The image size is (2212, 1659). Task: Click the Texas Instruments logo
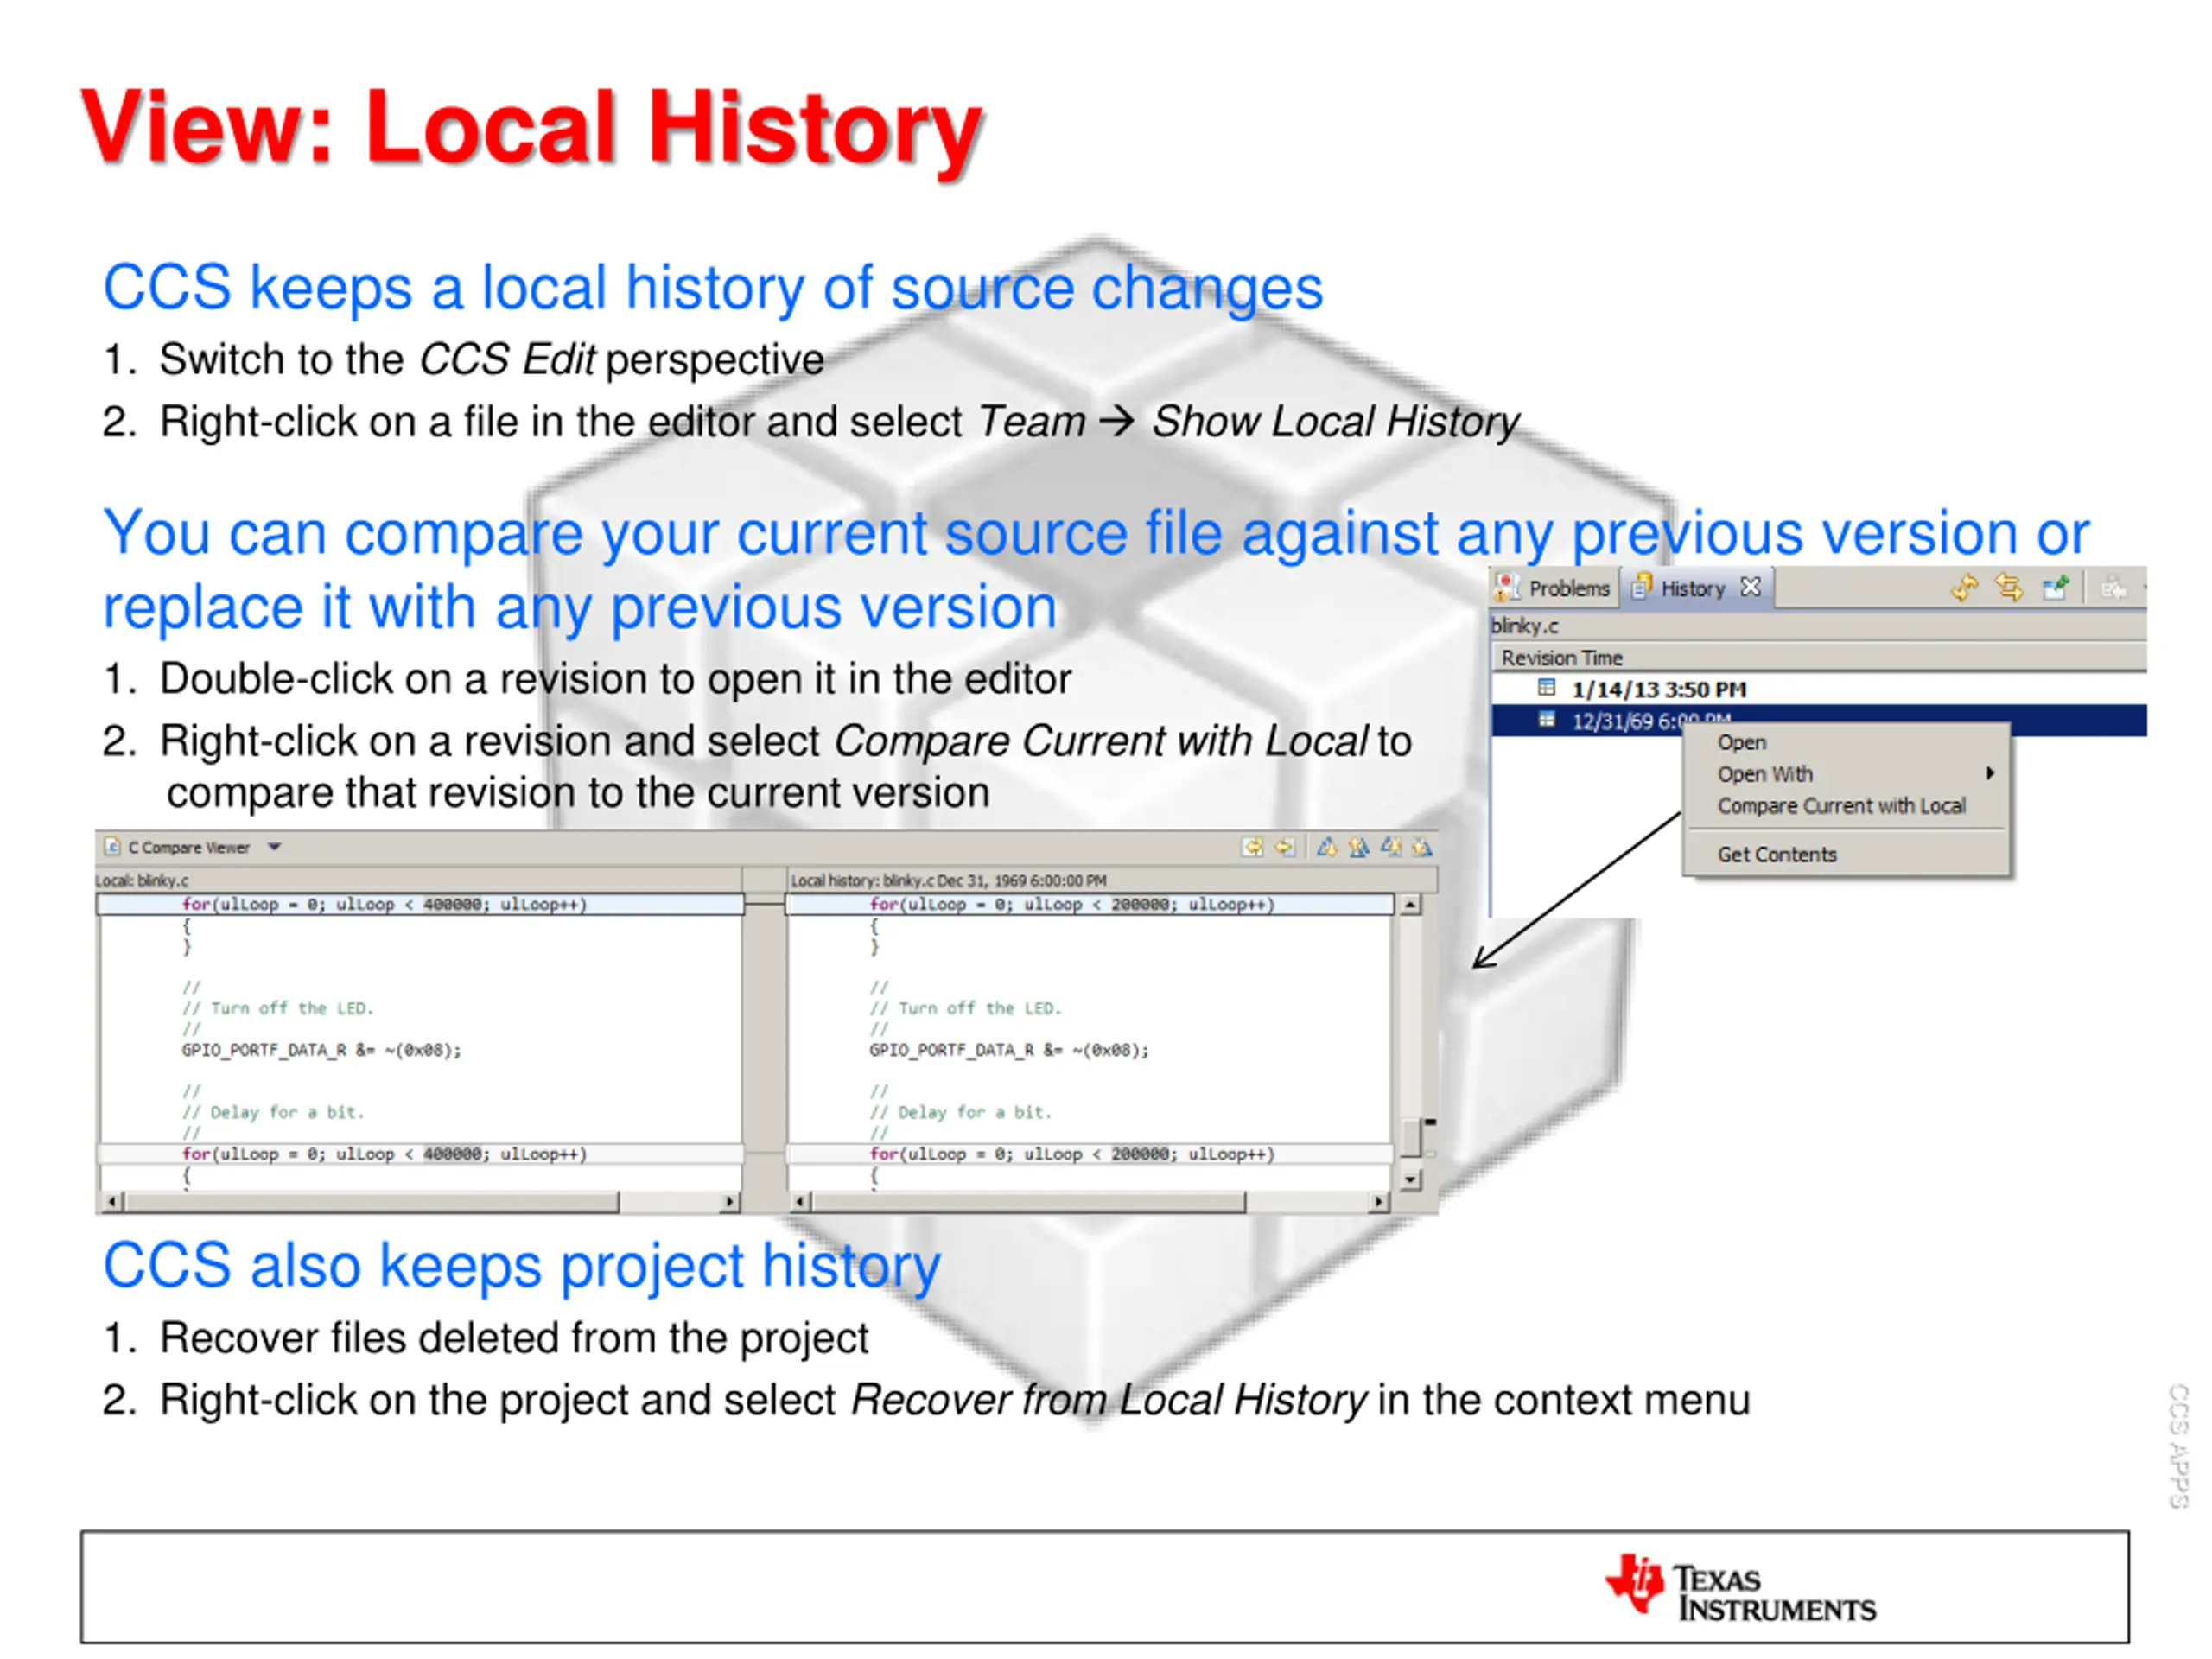click(1741, 1586)
